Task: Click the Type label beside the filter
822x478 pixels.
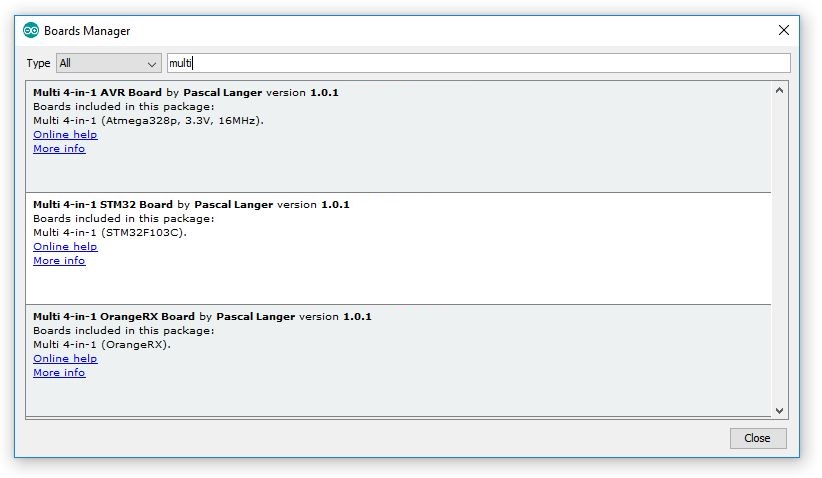Action: [38, 63]
